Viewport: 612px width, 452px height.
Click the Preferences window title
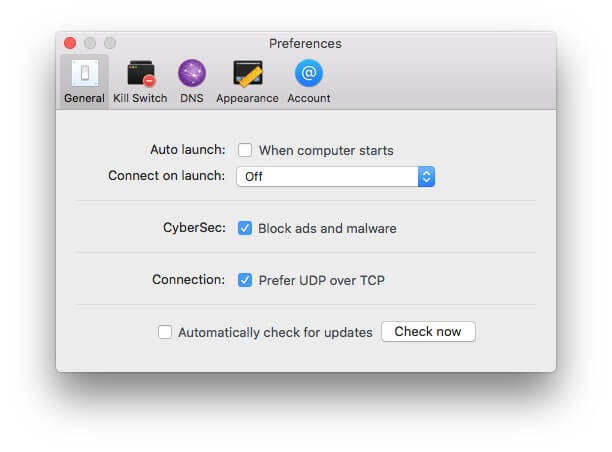click(x=305, y=43)
